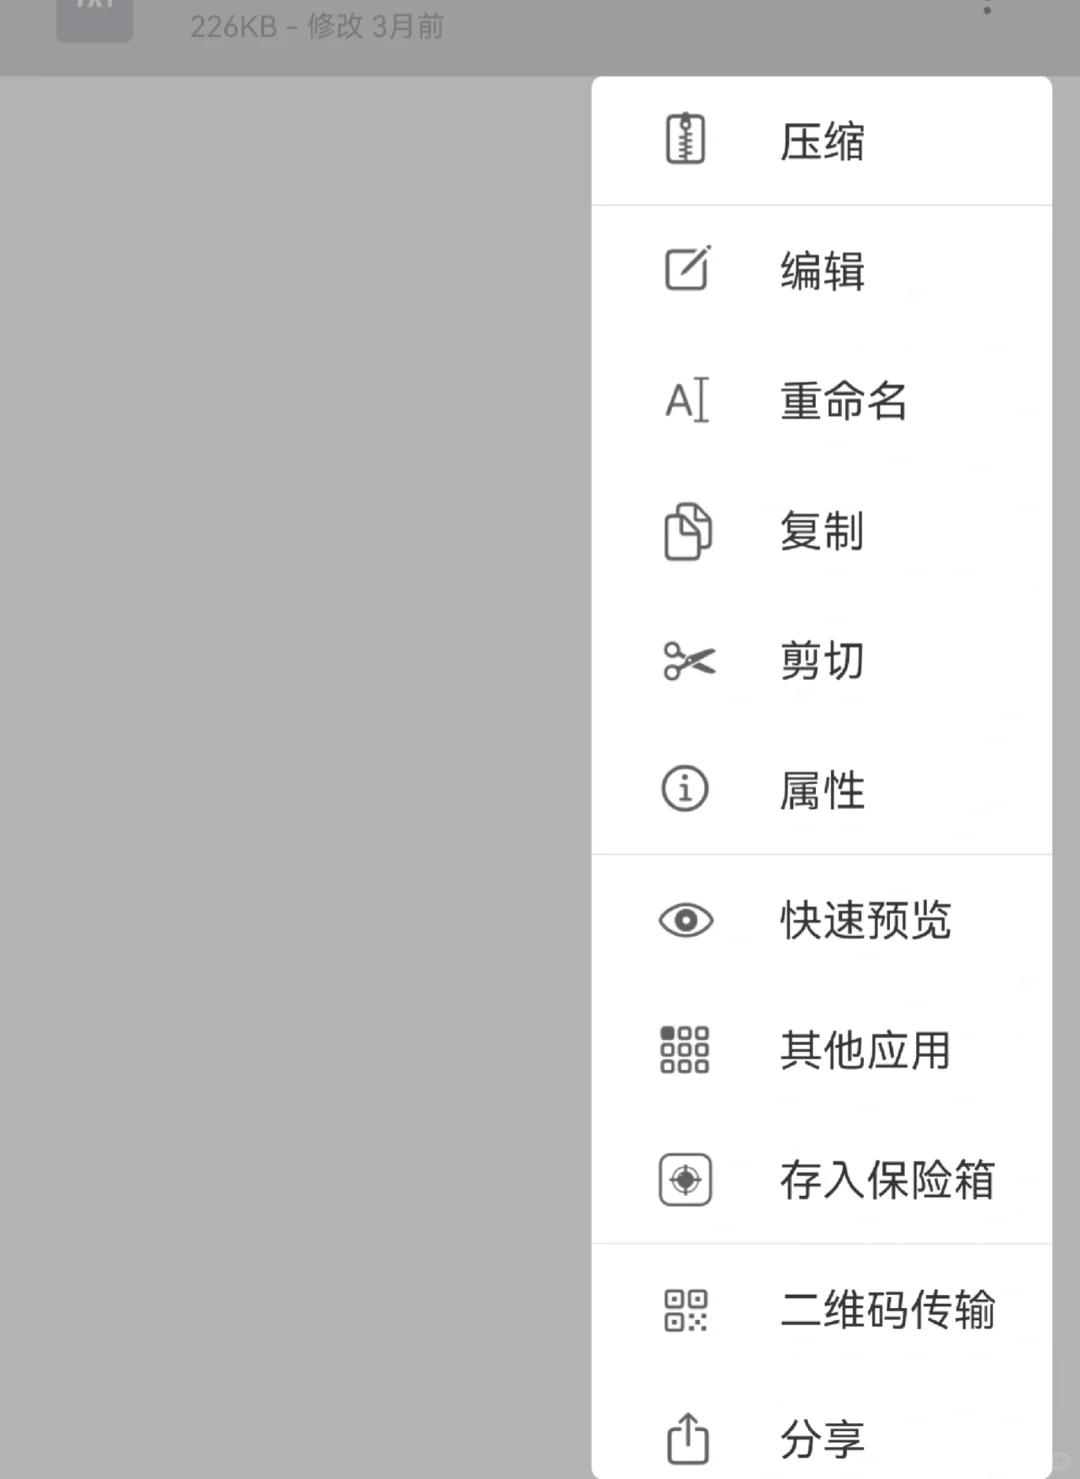The image size is (1080, 1479).
Task: Click the scissors cut icon
Action: (689, 661)
